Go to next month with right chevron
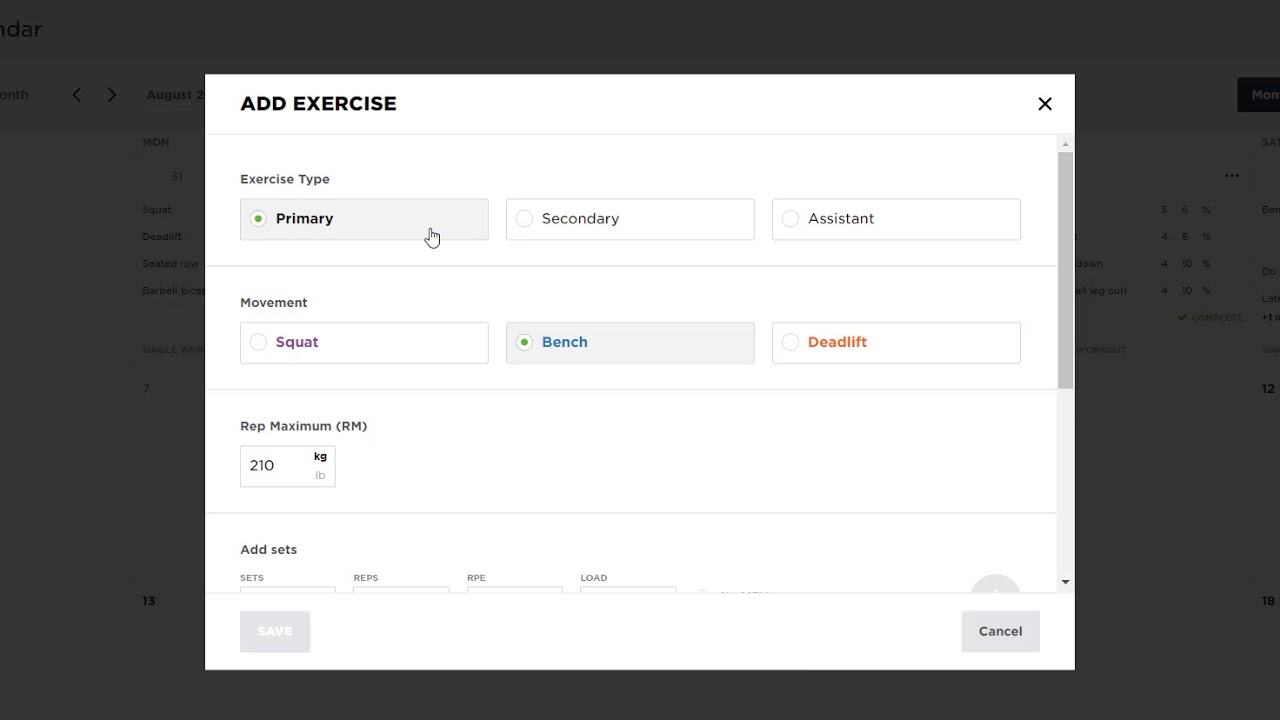Screen dimensions: 1280x720 tap(112, 95)
